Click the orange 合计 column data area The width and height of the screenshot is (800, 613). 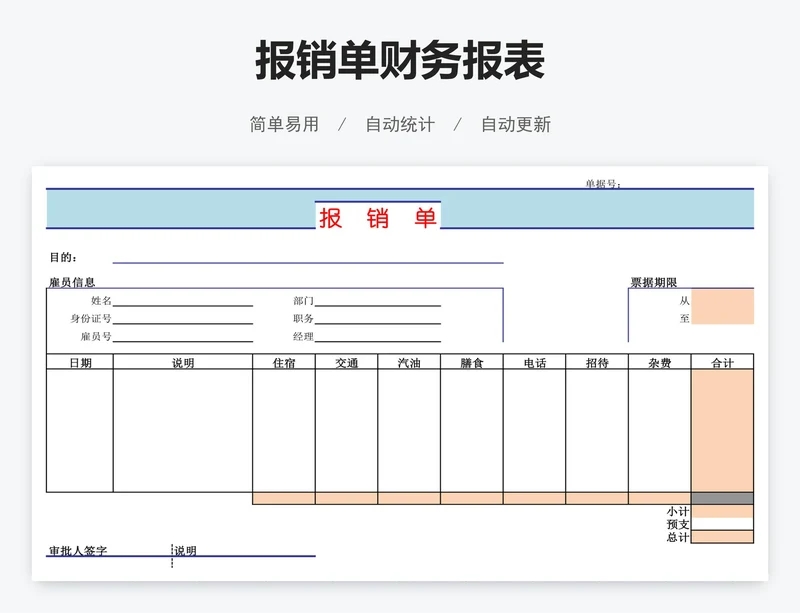[x=722, y=431]
